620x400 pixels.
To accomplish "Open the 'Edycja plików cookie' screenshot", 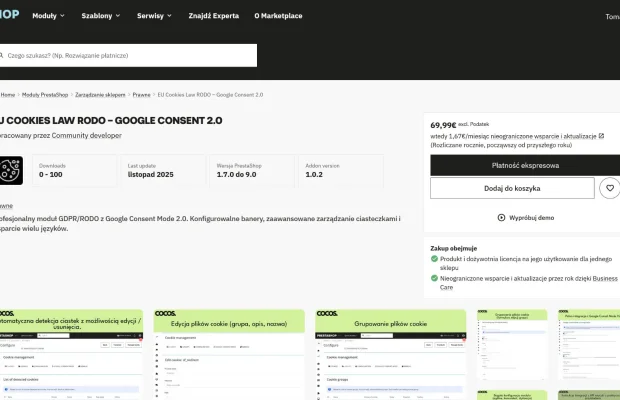I will [x=229, y=355].
